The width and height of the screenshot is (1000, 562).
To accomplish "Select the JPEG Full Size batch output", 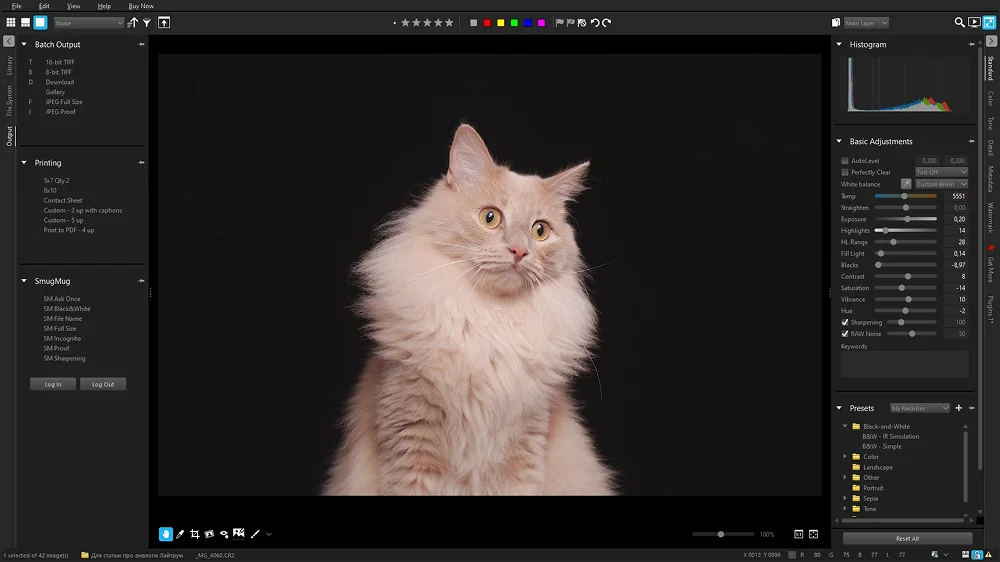I will coord(64,102).
